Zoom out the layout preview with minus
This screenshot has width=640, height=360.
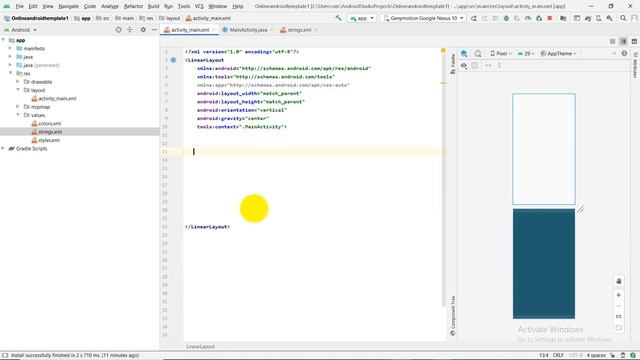tap(619, 306)
